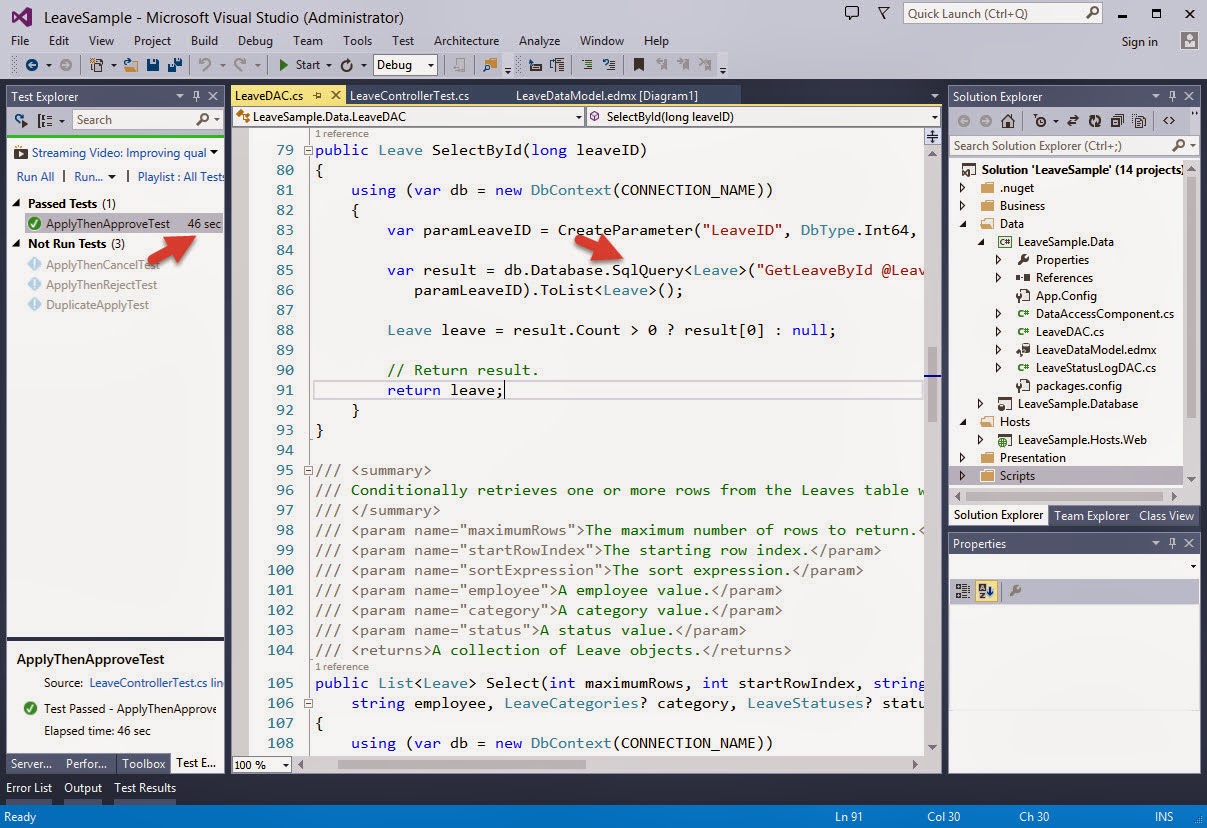Viewport: 1207px width, 828px height.
Task: Save the current file with the single-disk icon
Action: (153, 65)
